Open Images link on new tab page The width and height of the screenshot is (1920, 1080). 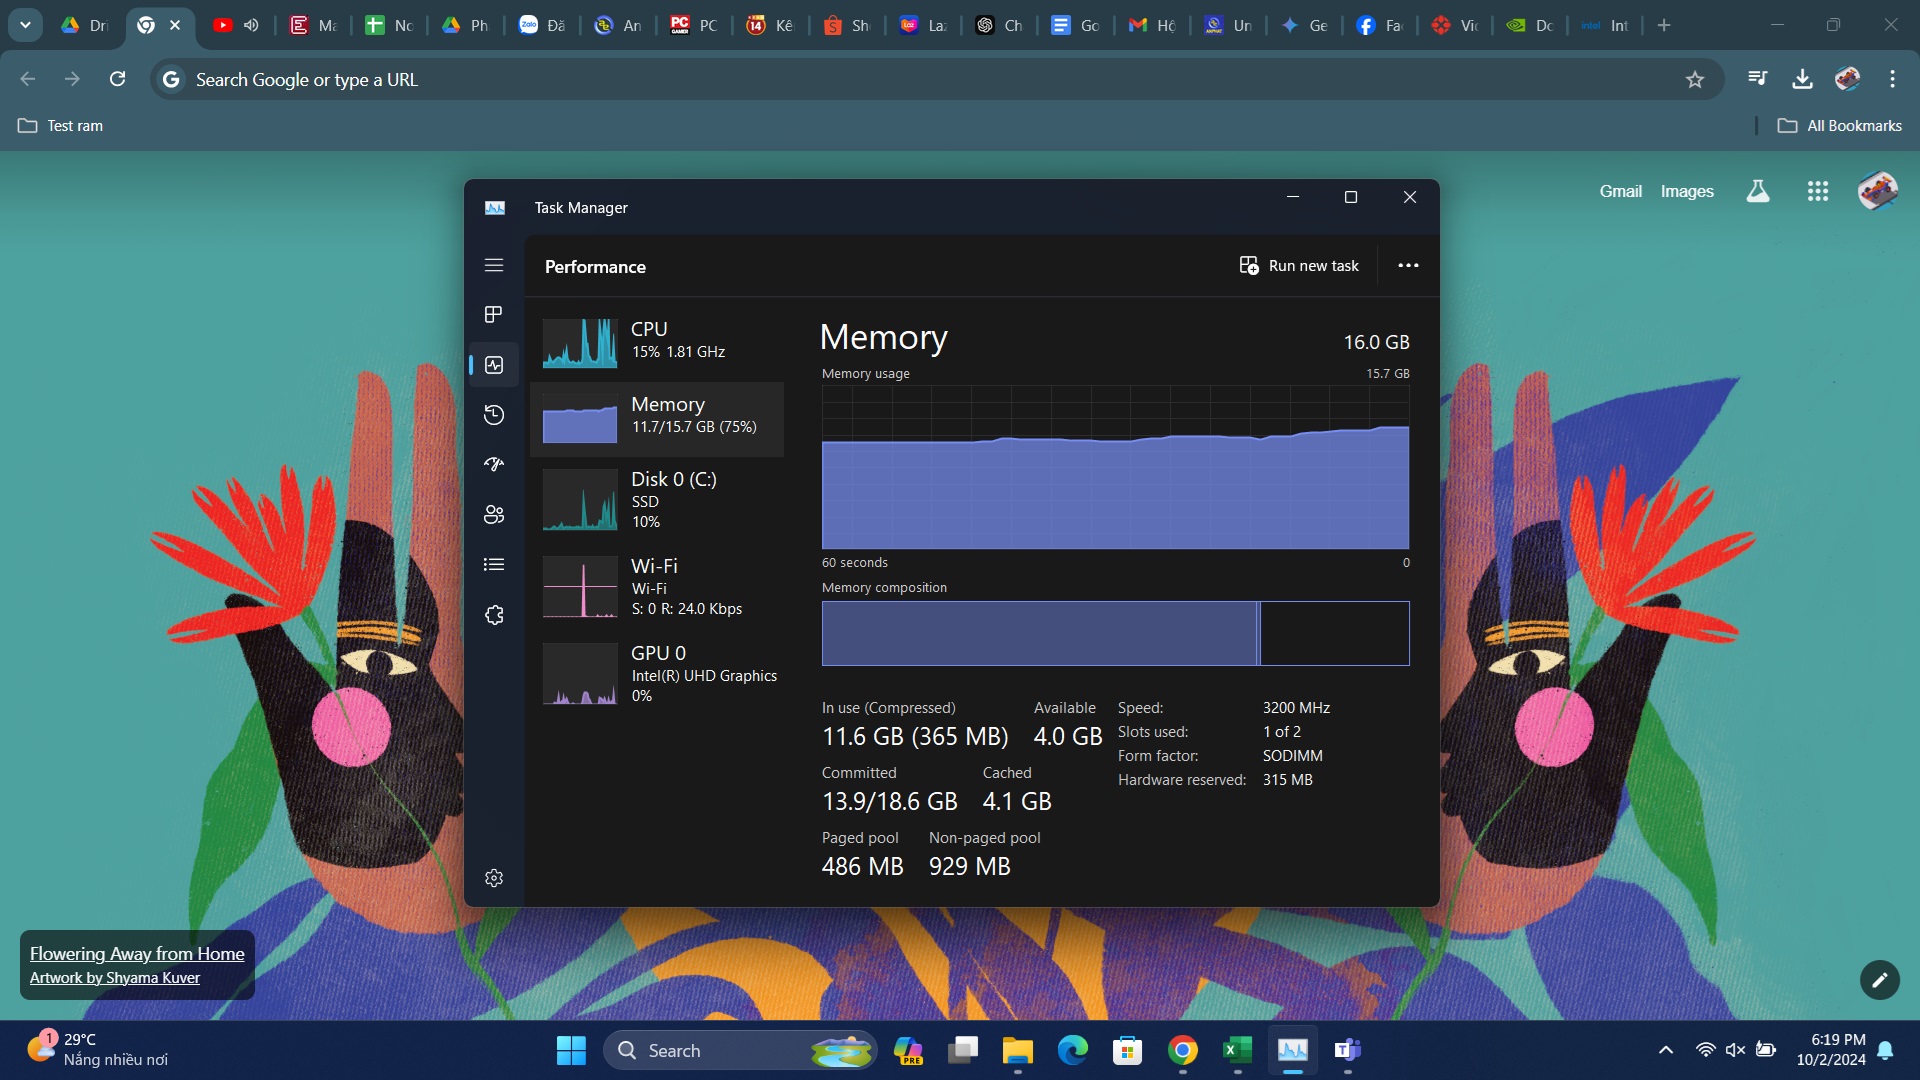click(1687, 191)
